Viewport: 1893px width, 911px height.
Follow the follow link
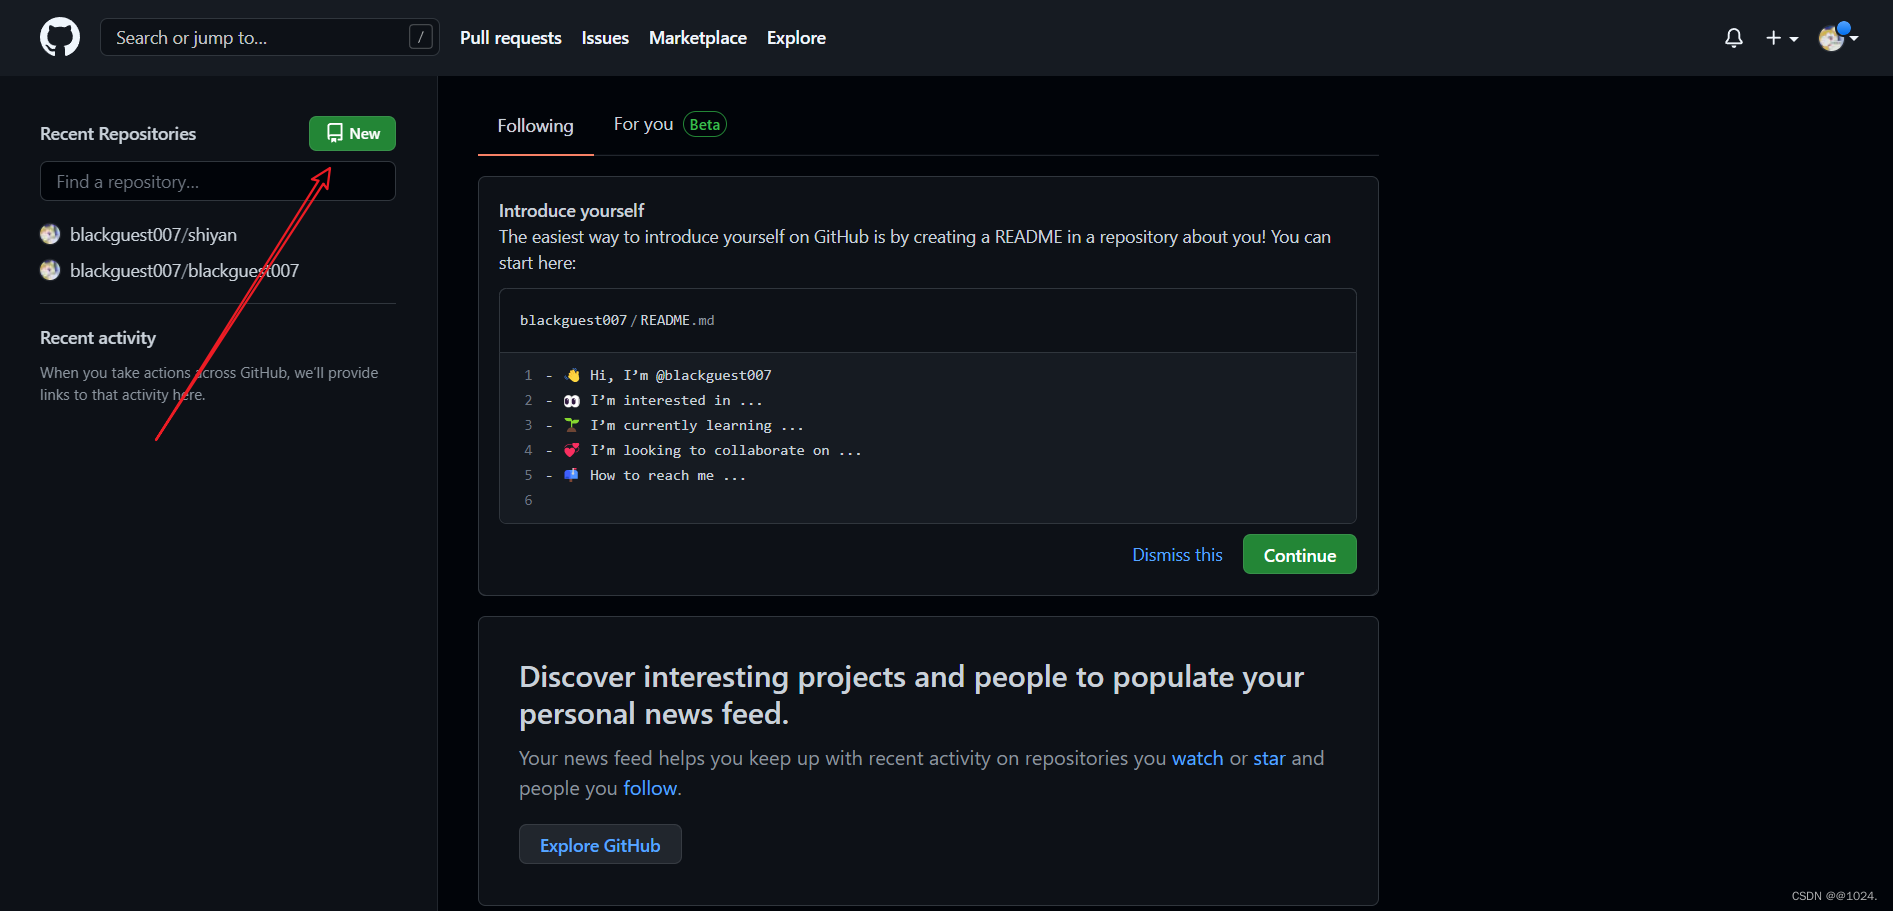click(650, 788)
